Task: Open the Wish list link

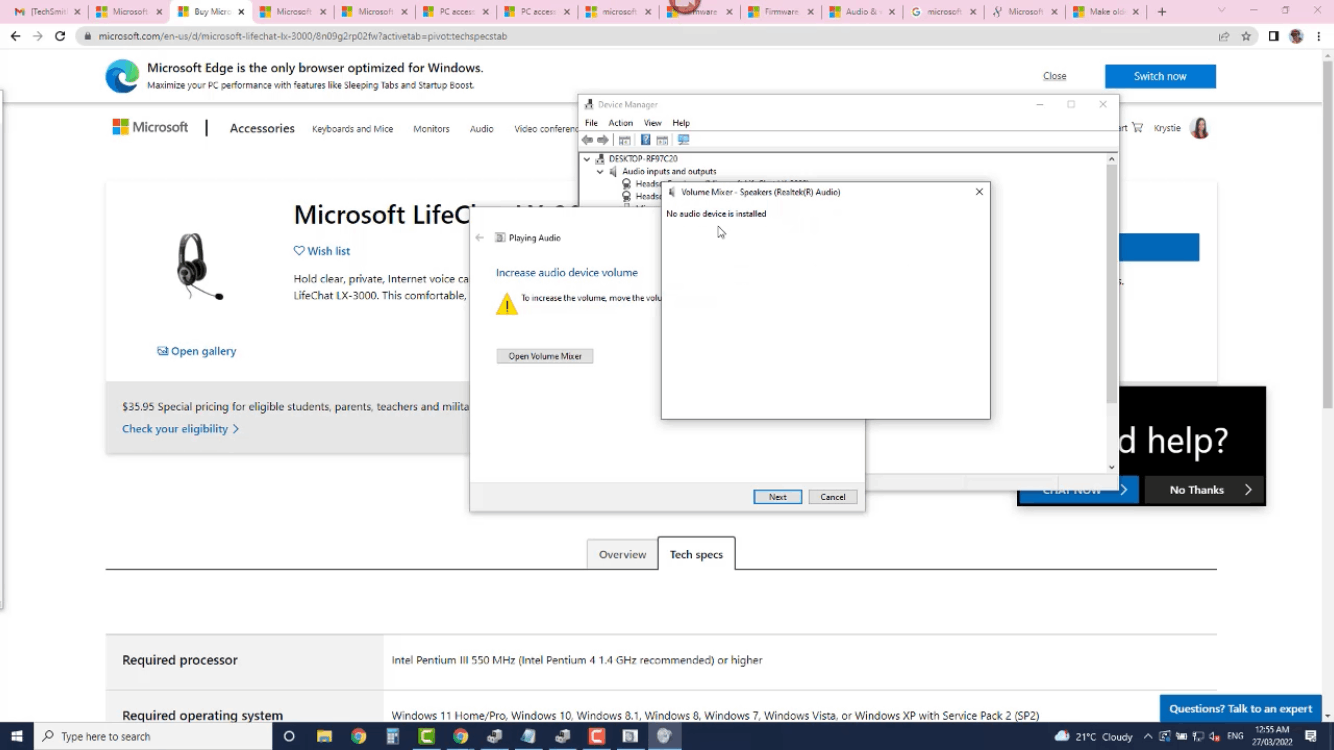Action: (322, 251)
